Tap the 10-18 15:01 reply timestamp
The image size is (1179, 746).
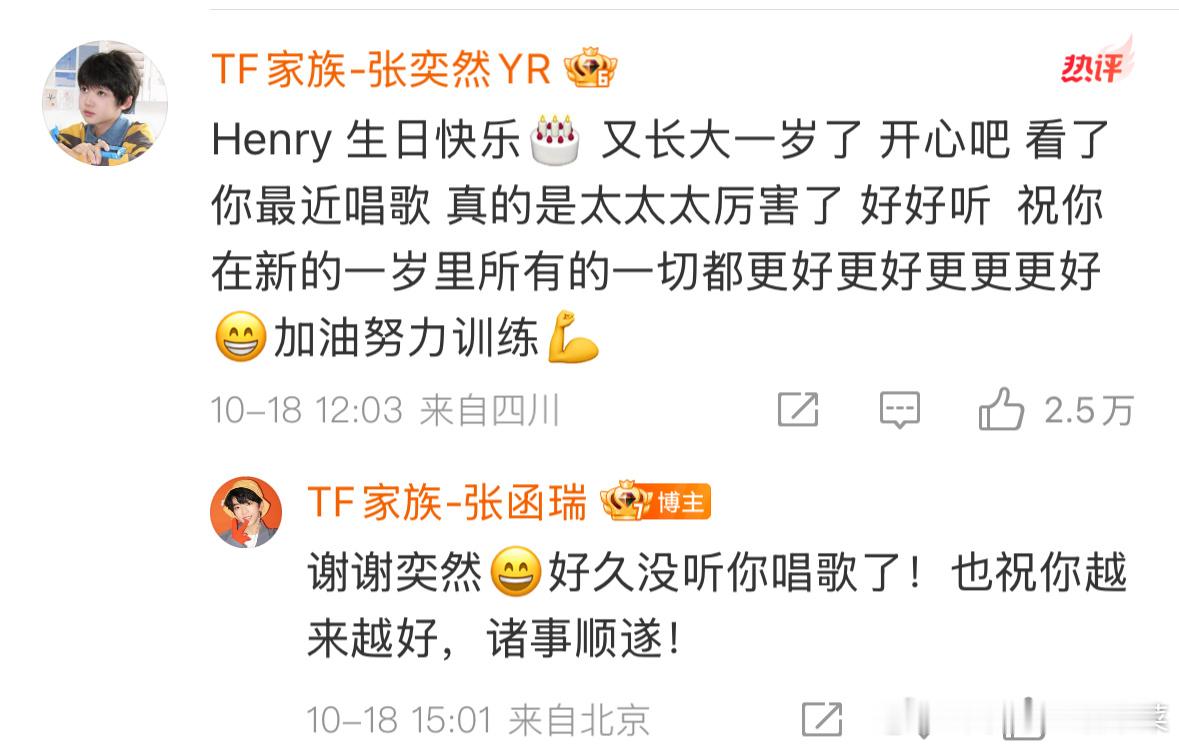399,720
